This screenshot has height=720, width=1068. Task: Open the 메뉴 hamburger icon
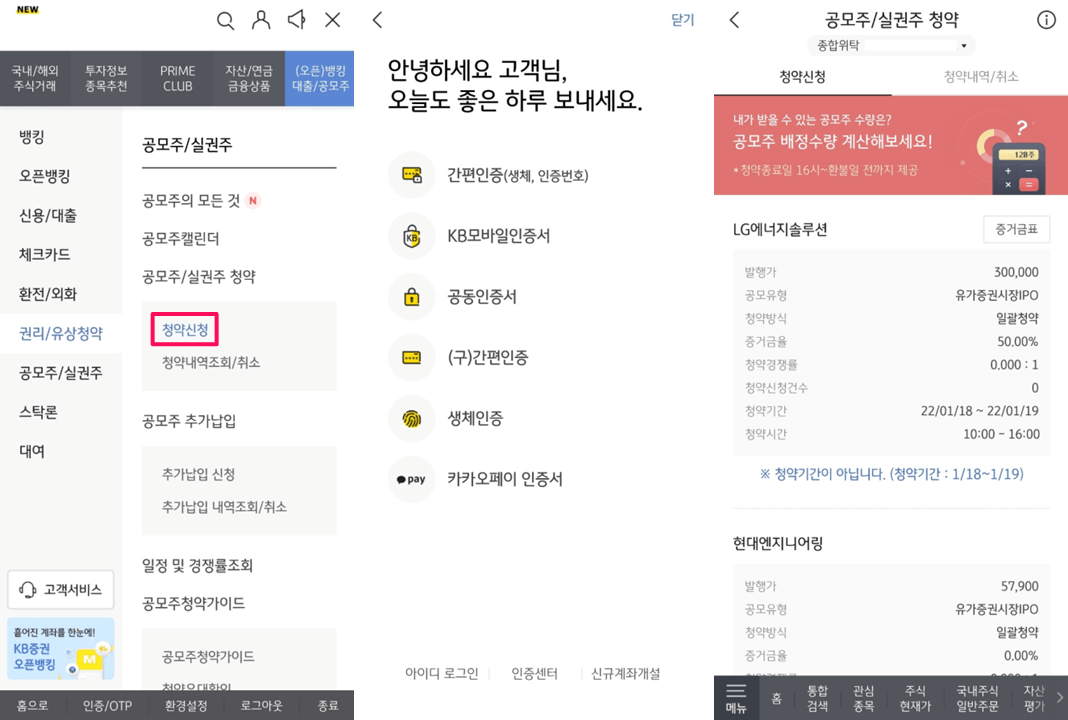(736, 698)
